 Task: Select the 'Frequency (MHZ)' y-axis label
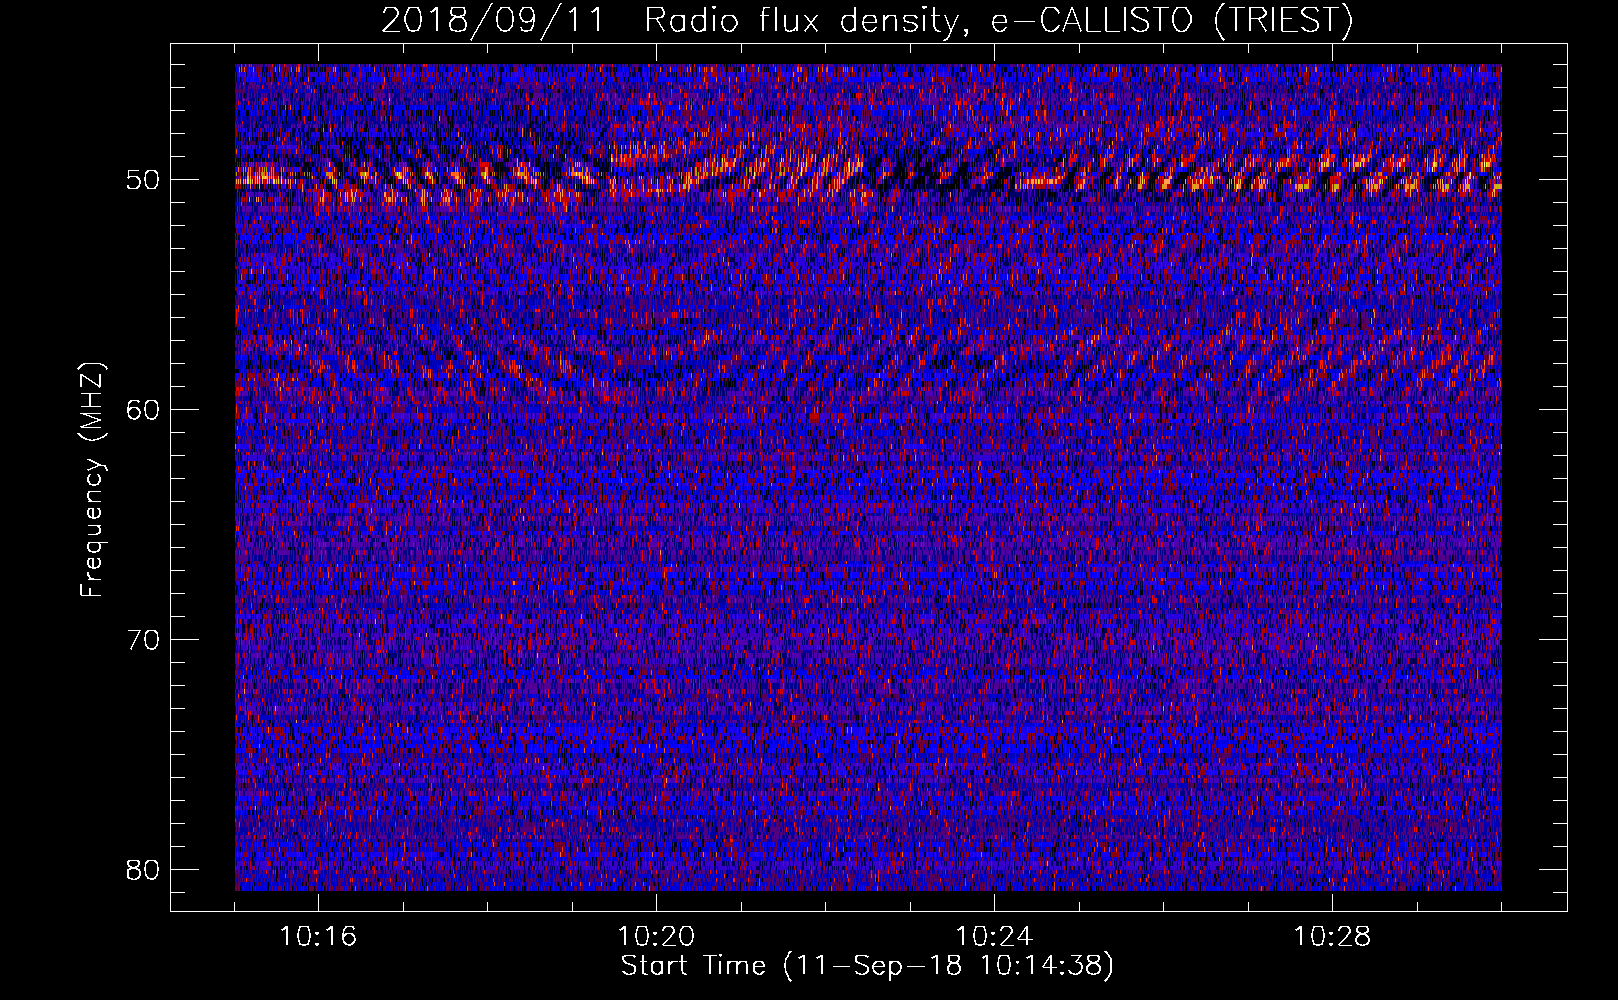tap(92, 480)
